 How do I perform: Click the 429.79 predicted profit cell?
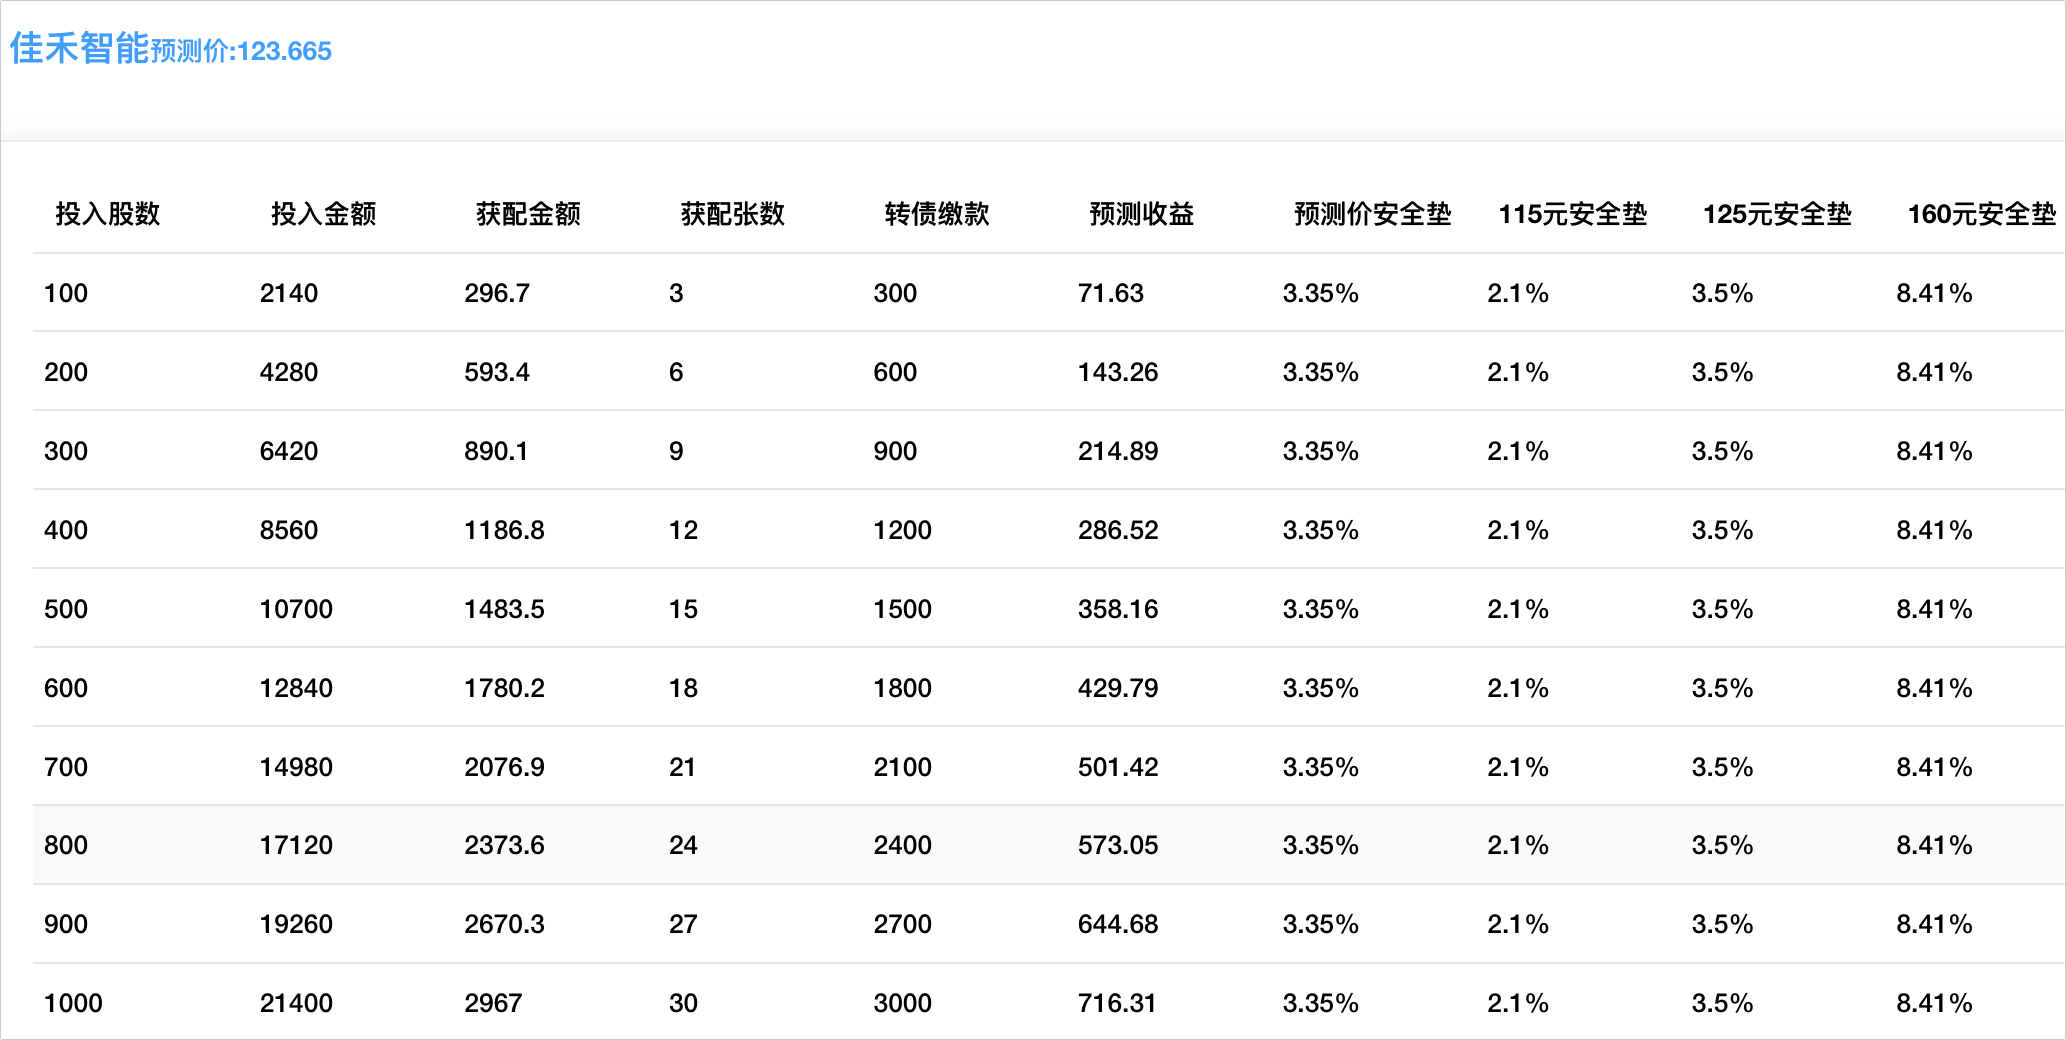[x=1118, y=688]
